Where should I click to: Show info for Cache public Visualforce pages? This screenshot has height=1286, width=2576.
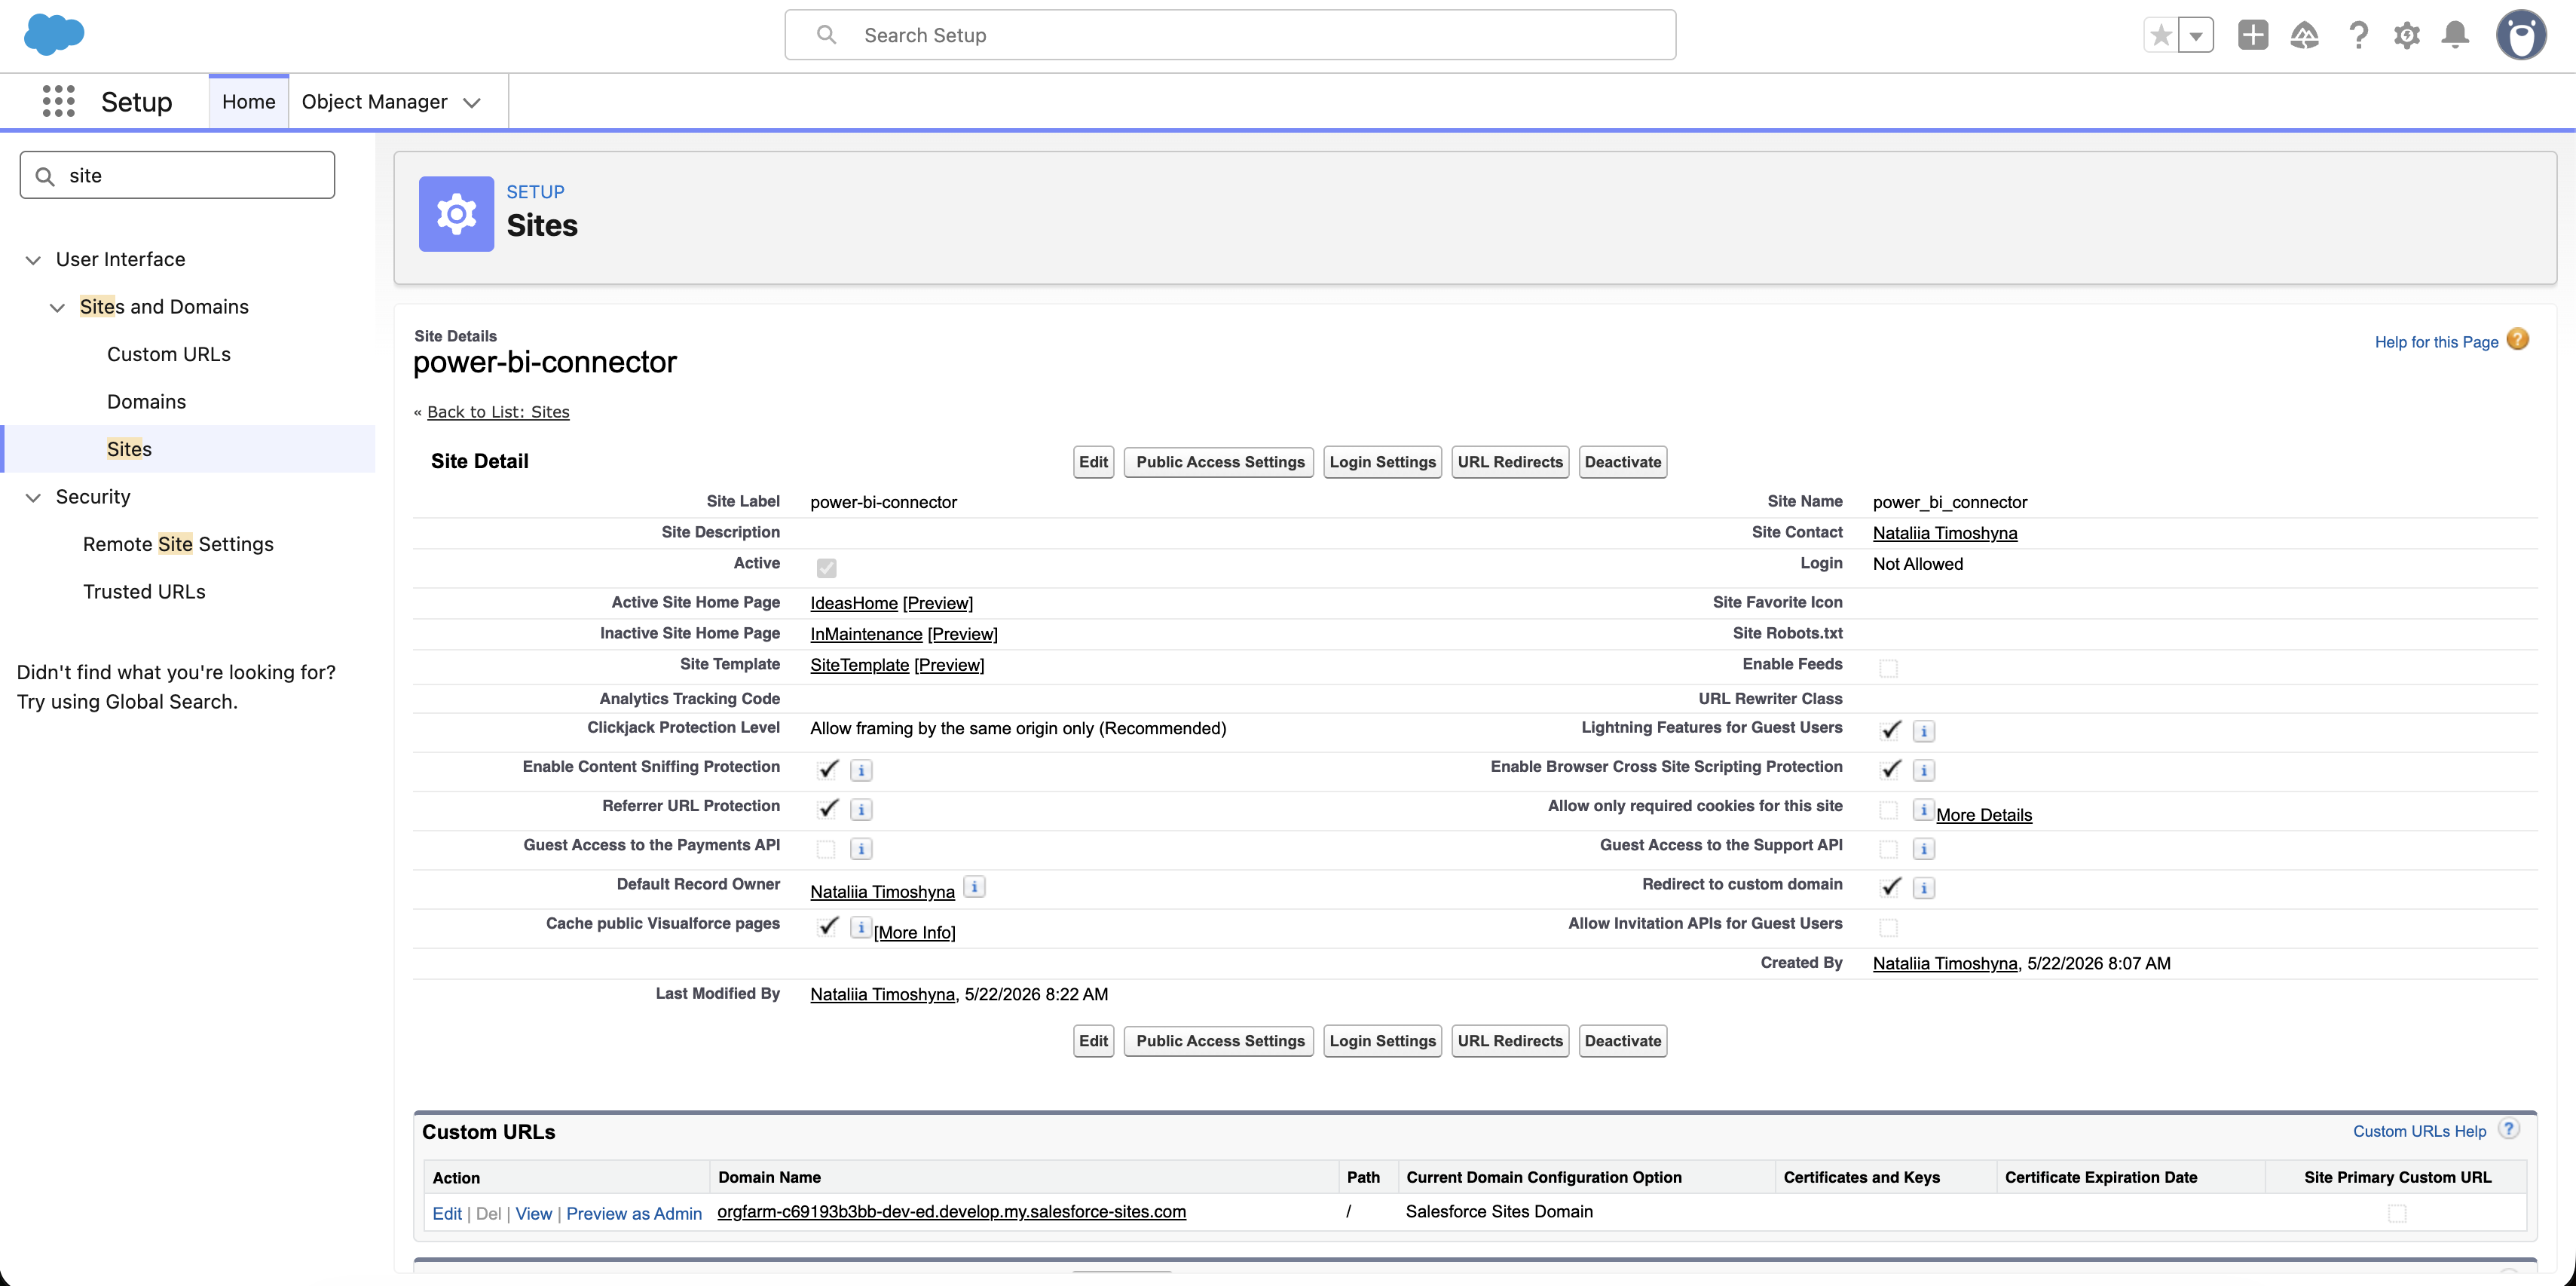[860, 927]
